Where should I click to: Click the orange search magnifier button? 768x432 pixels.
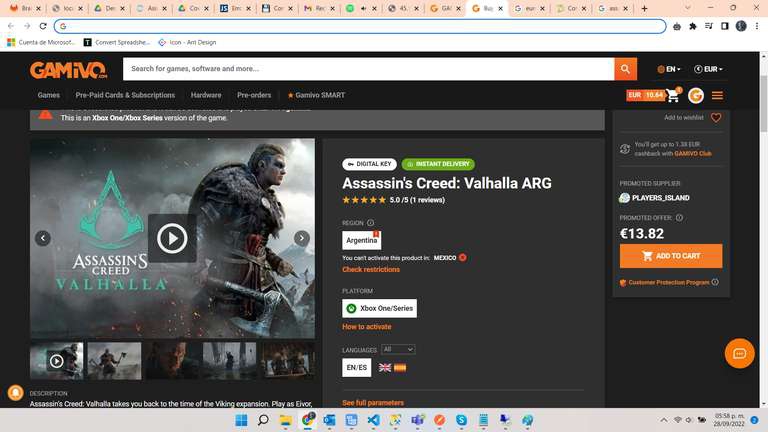click(625, 69)
